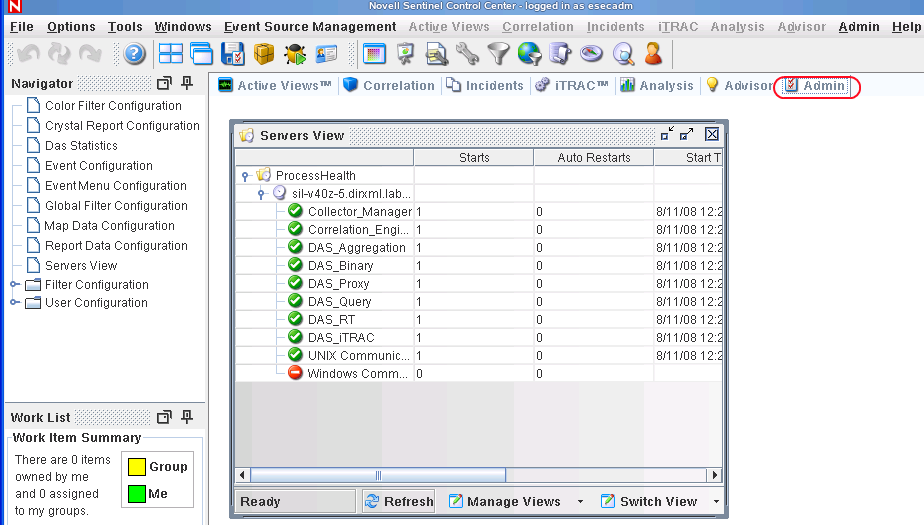Image resolution: width=924 pixels, height=525 pixels.
Task: Collapse the ProcessHealth tree node
Action: 245,176
